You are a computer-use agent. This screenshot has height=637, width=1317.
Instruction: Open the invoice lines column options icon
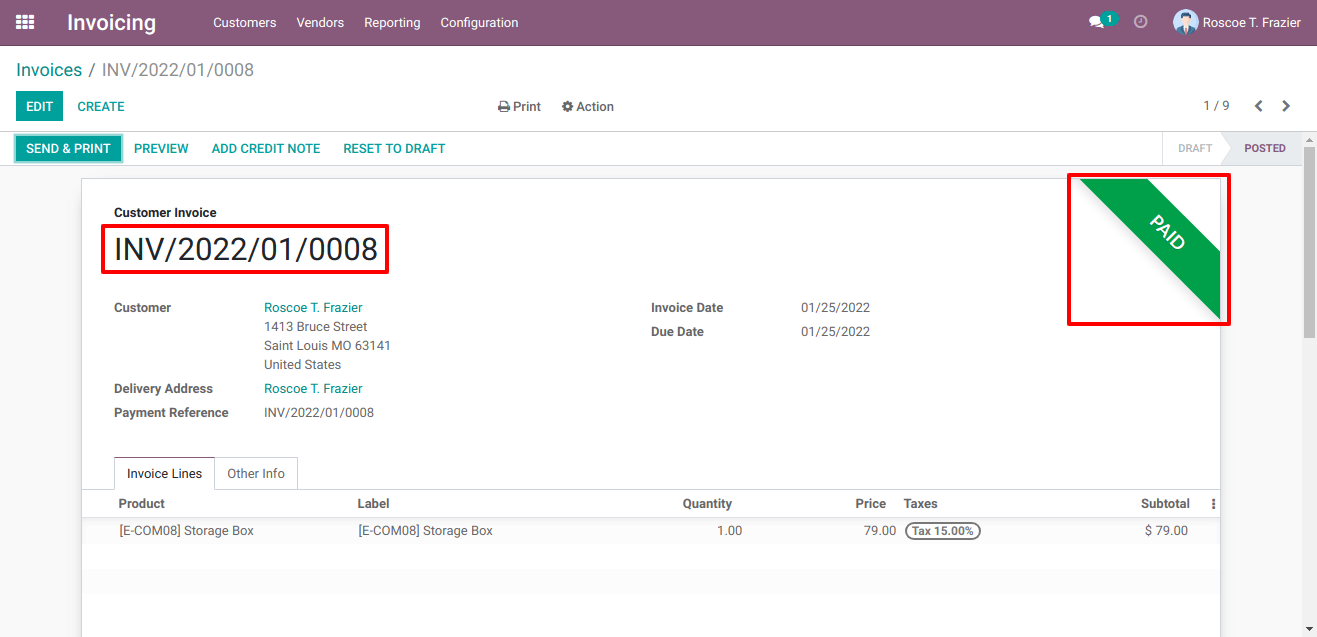click(1214, 504)
